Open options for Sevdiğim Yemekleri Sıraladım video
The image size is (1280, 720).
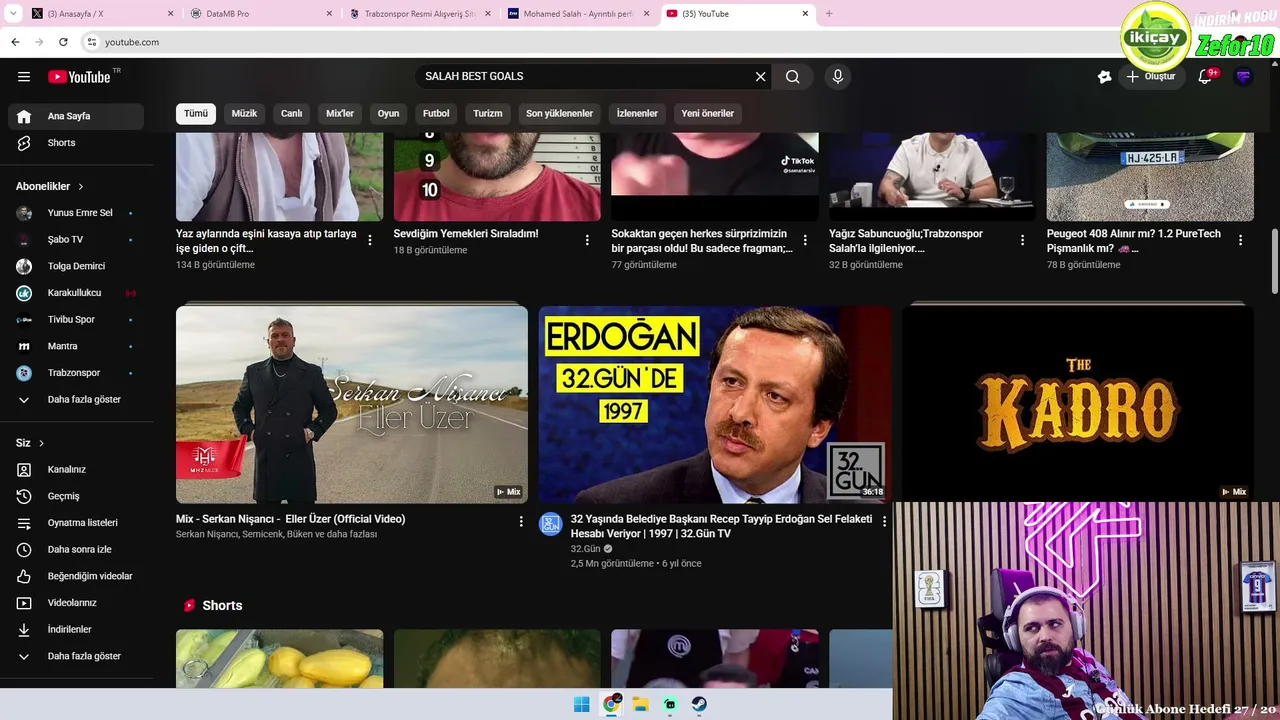[x=587, y=240]
